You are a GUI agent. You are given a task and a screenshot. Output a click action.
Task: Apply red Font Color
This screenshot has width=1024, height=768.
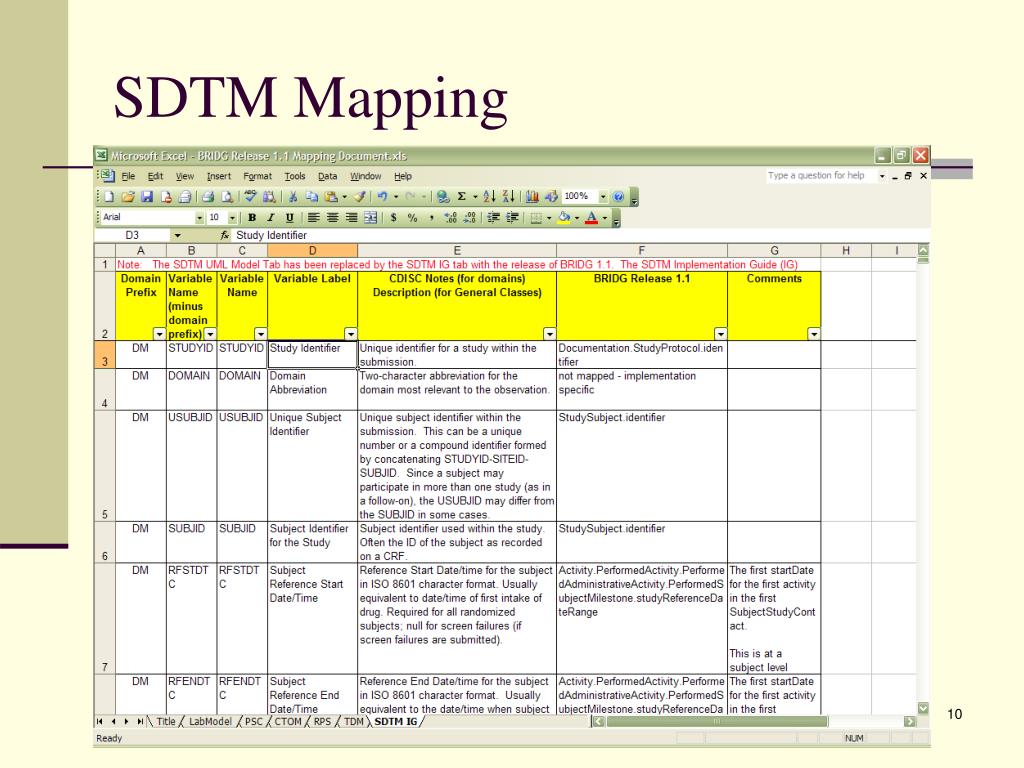pyautogui.click(x=592, y=217)
